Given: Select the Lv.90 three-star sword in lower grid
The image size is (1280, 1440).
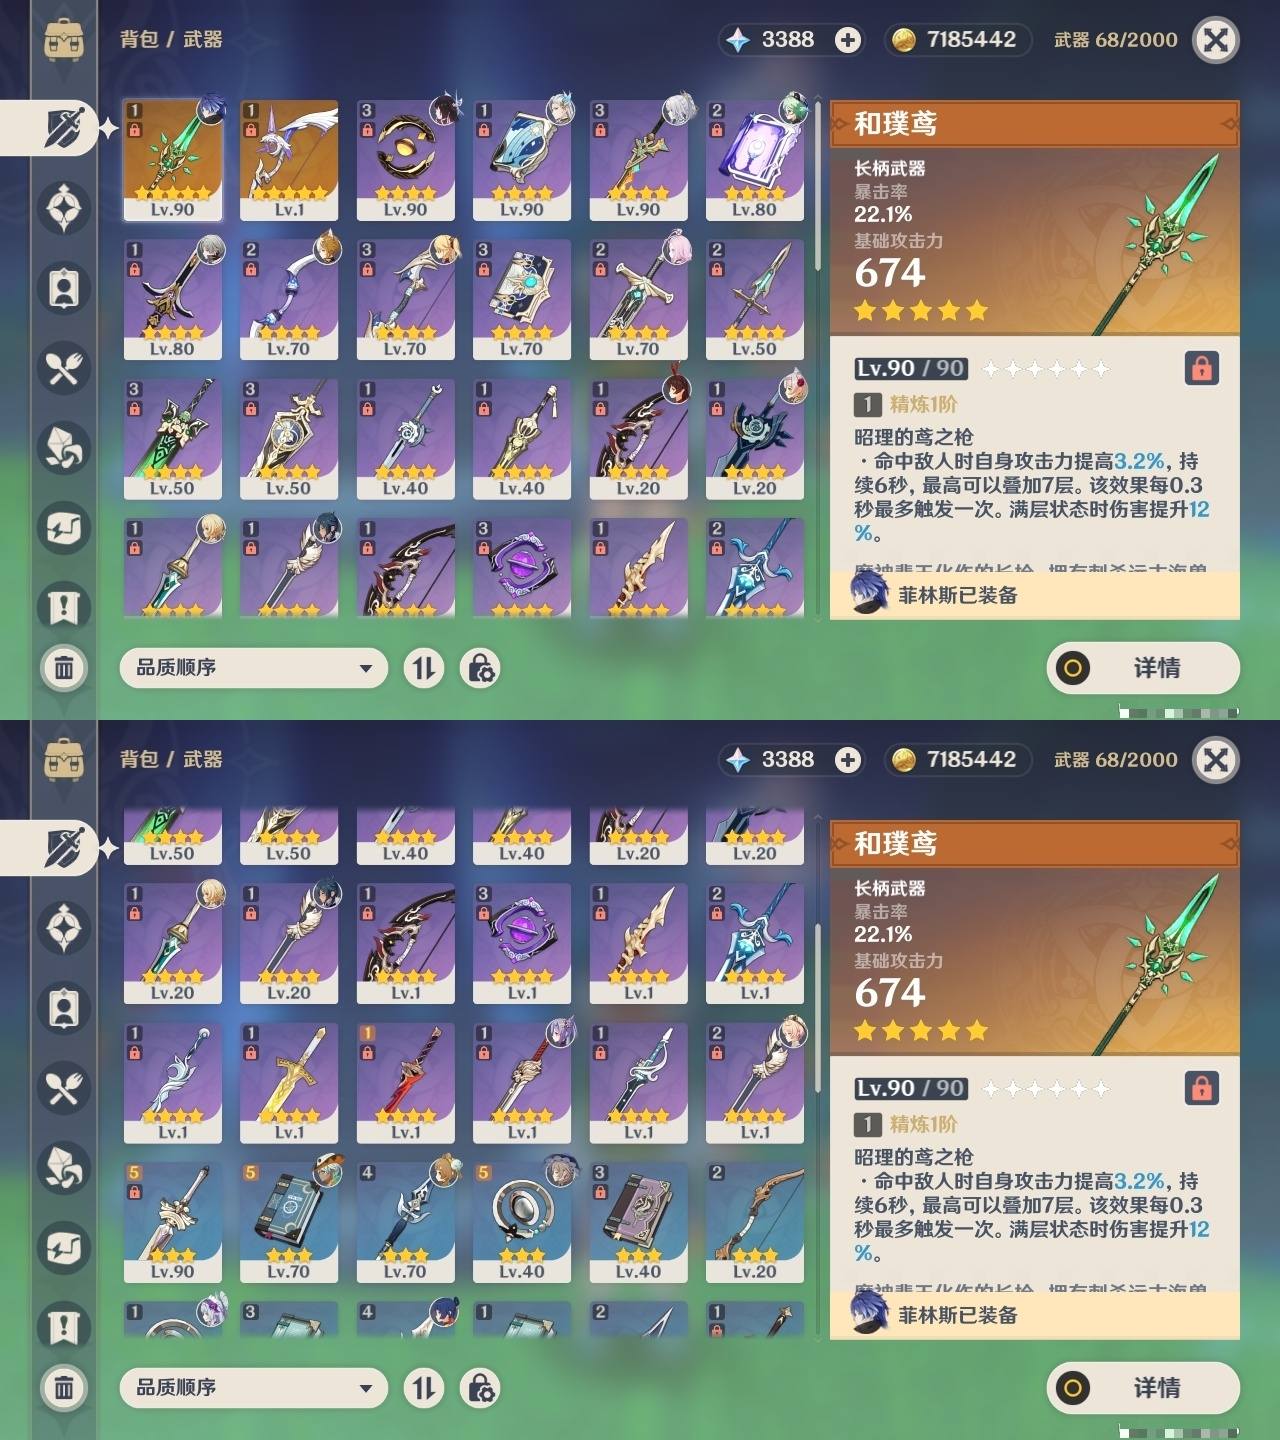Looking at the screenshot, I should pyautogui.click(x=173, y=1222).
